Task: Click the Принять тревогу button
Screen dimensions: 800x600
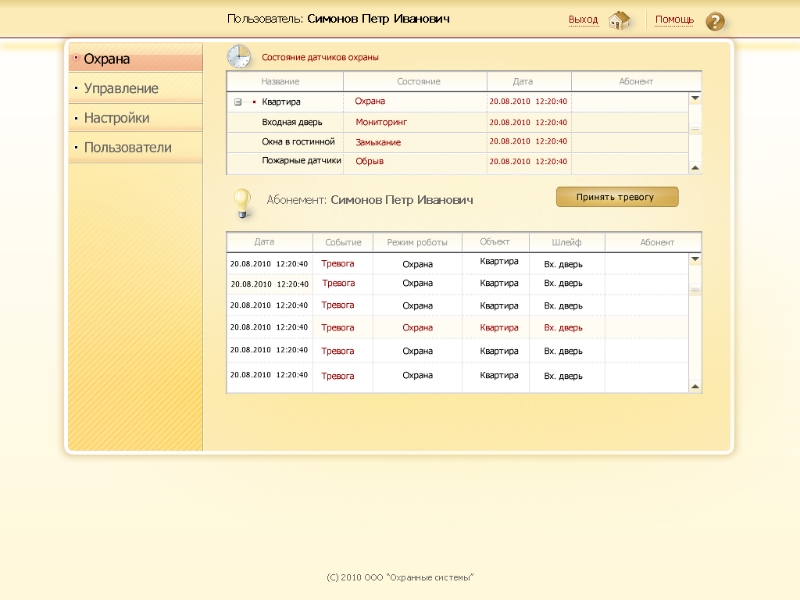Action: click(x=617, y=197)
